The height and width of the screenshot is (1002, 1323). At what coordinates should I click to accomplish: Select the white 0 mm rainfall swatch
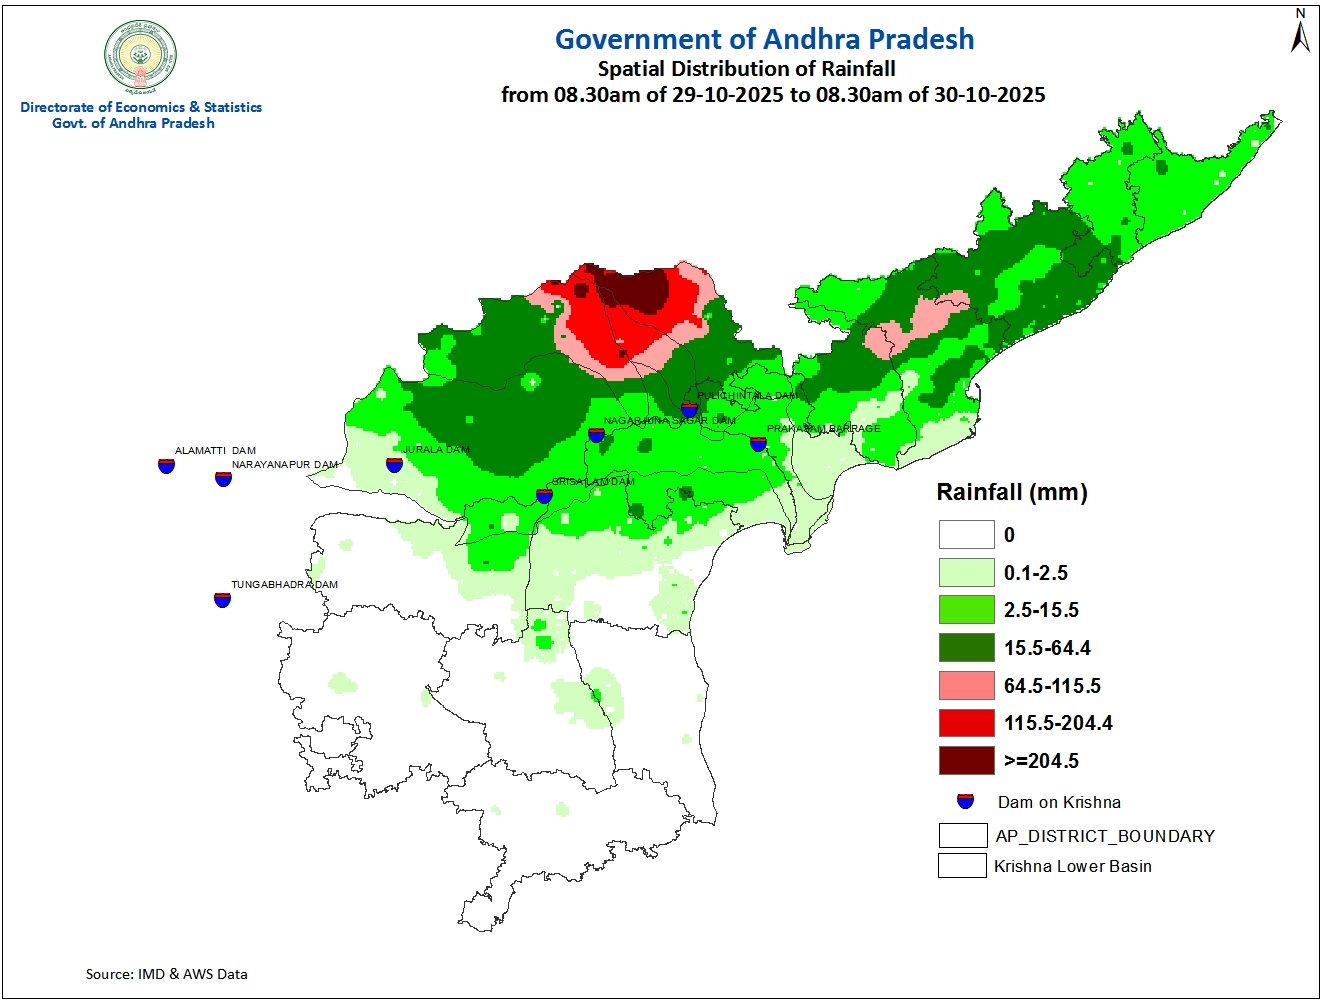coord(966,534)
